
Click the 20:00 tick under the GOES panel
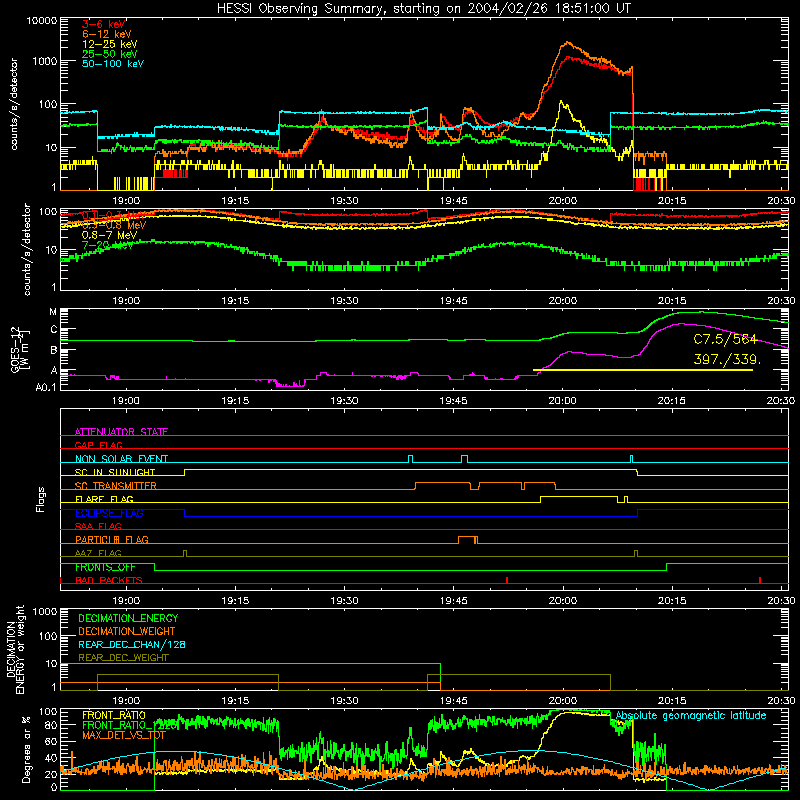563,401
